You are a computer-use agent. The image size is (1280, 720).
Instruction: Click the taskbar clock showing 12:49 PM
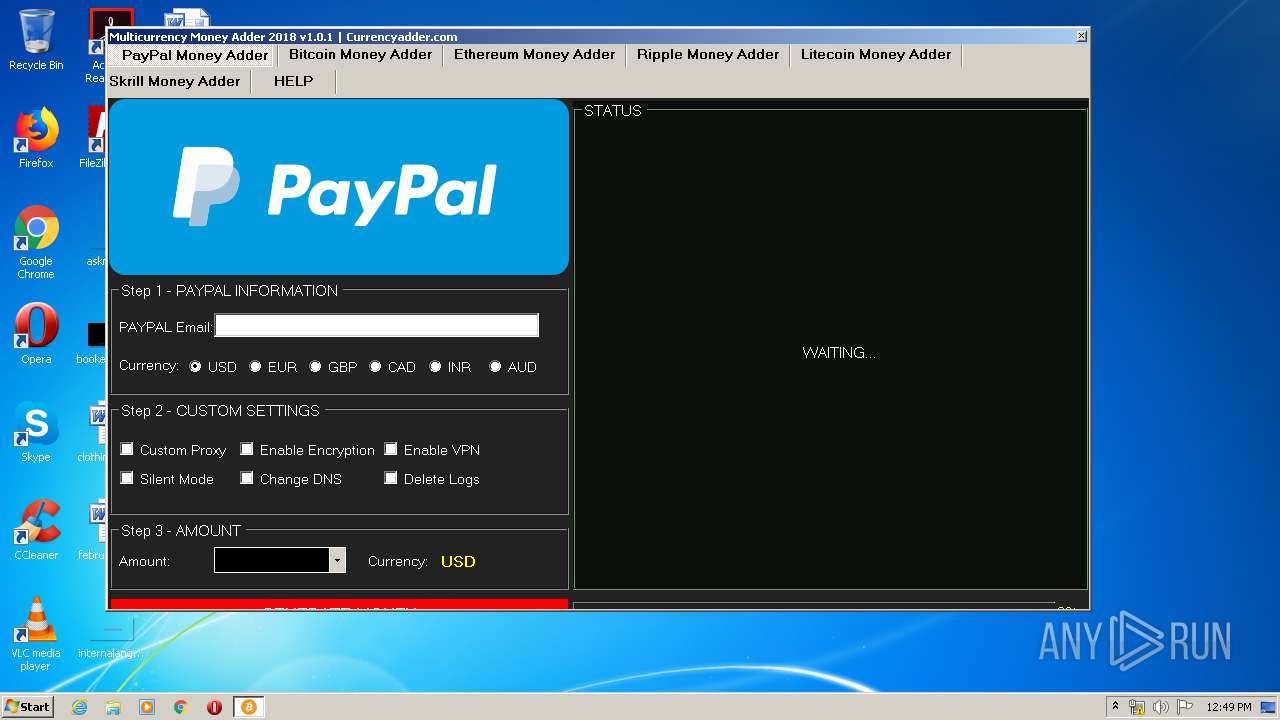pyautogui.click(x=1229, y=707)
